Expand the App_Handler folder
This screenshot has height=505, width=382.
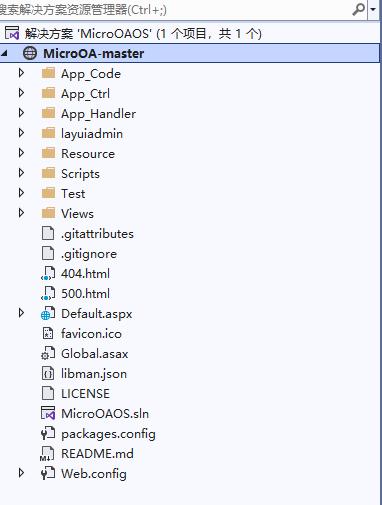21,113
